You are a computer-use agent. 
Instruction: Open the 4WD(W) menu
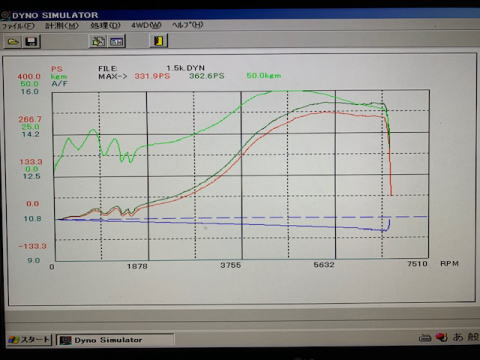146,25
